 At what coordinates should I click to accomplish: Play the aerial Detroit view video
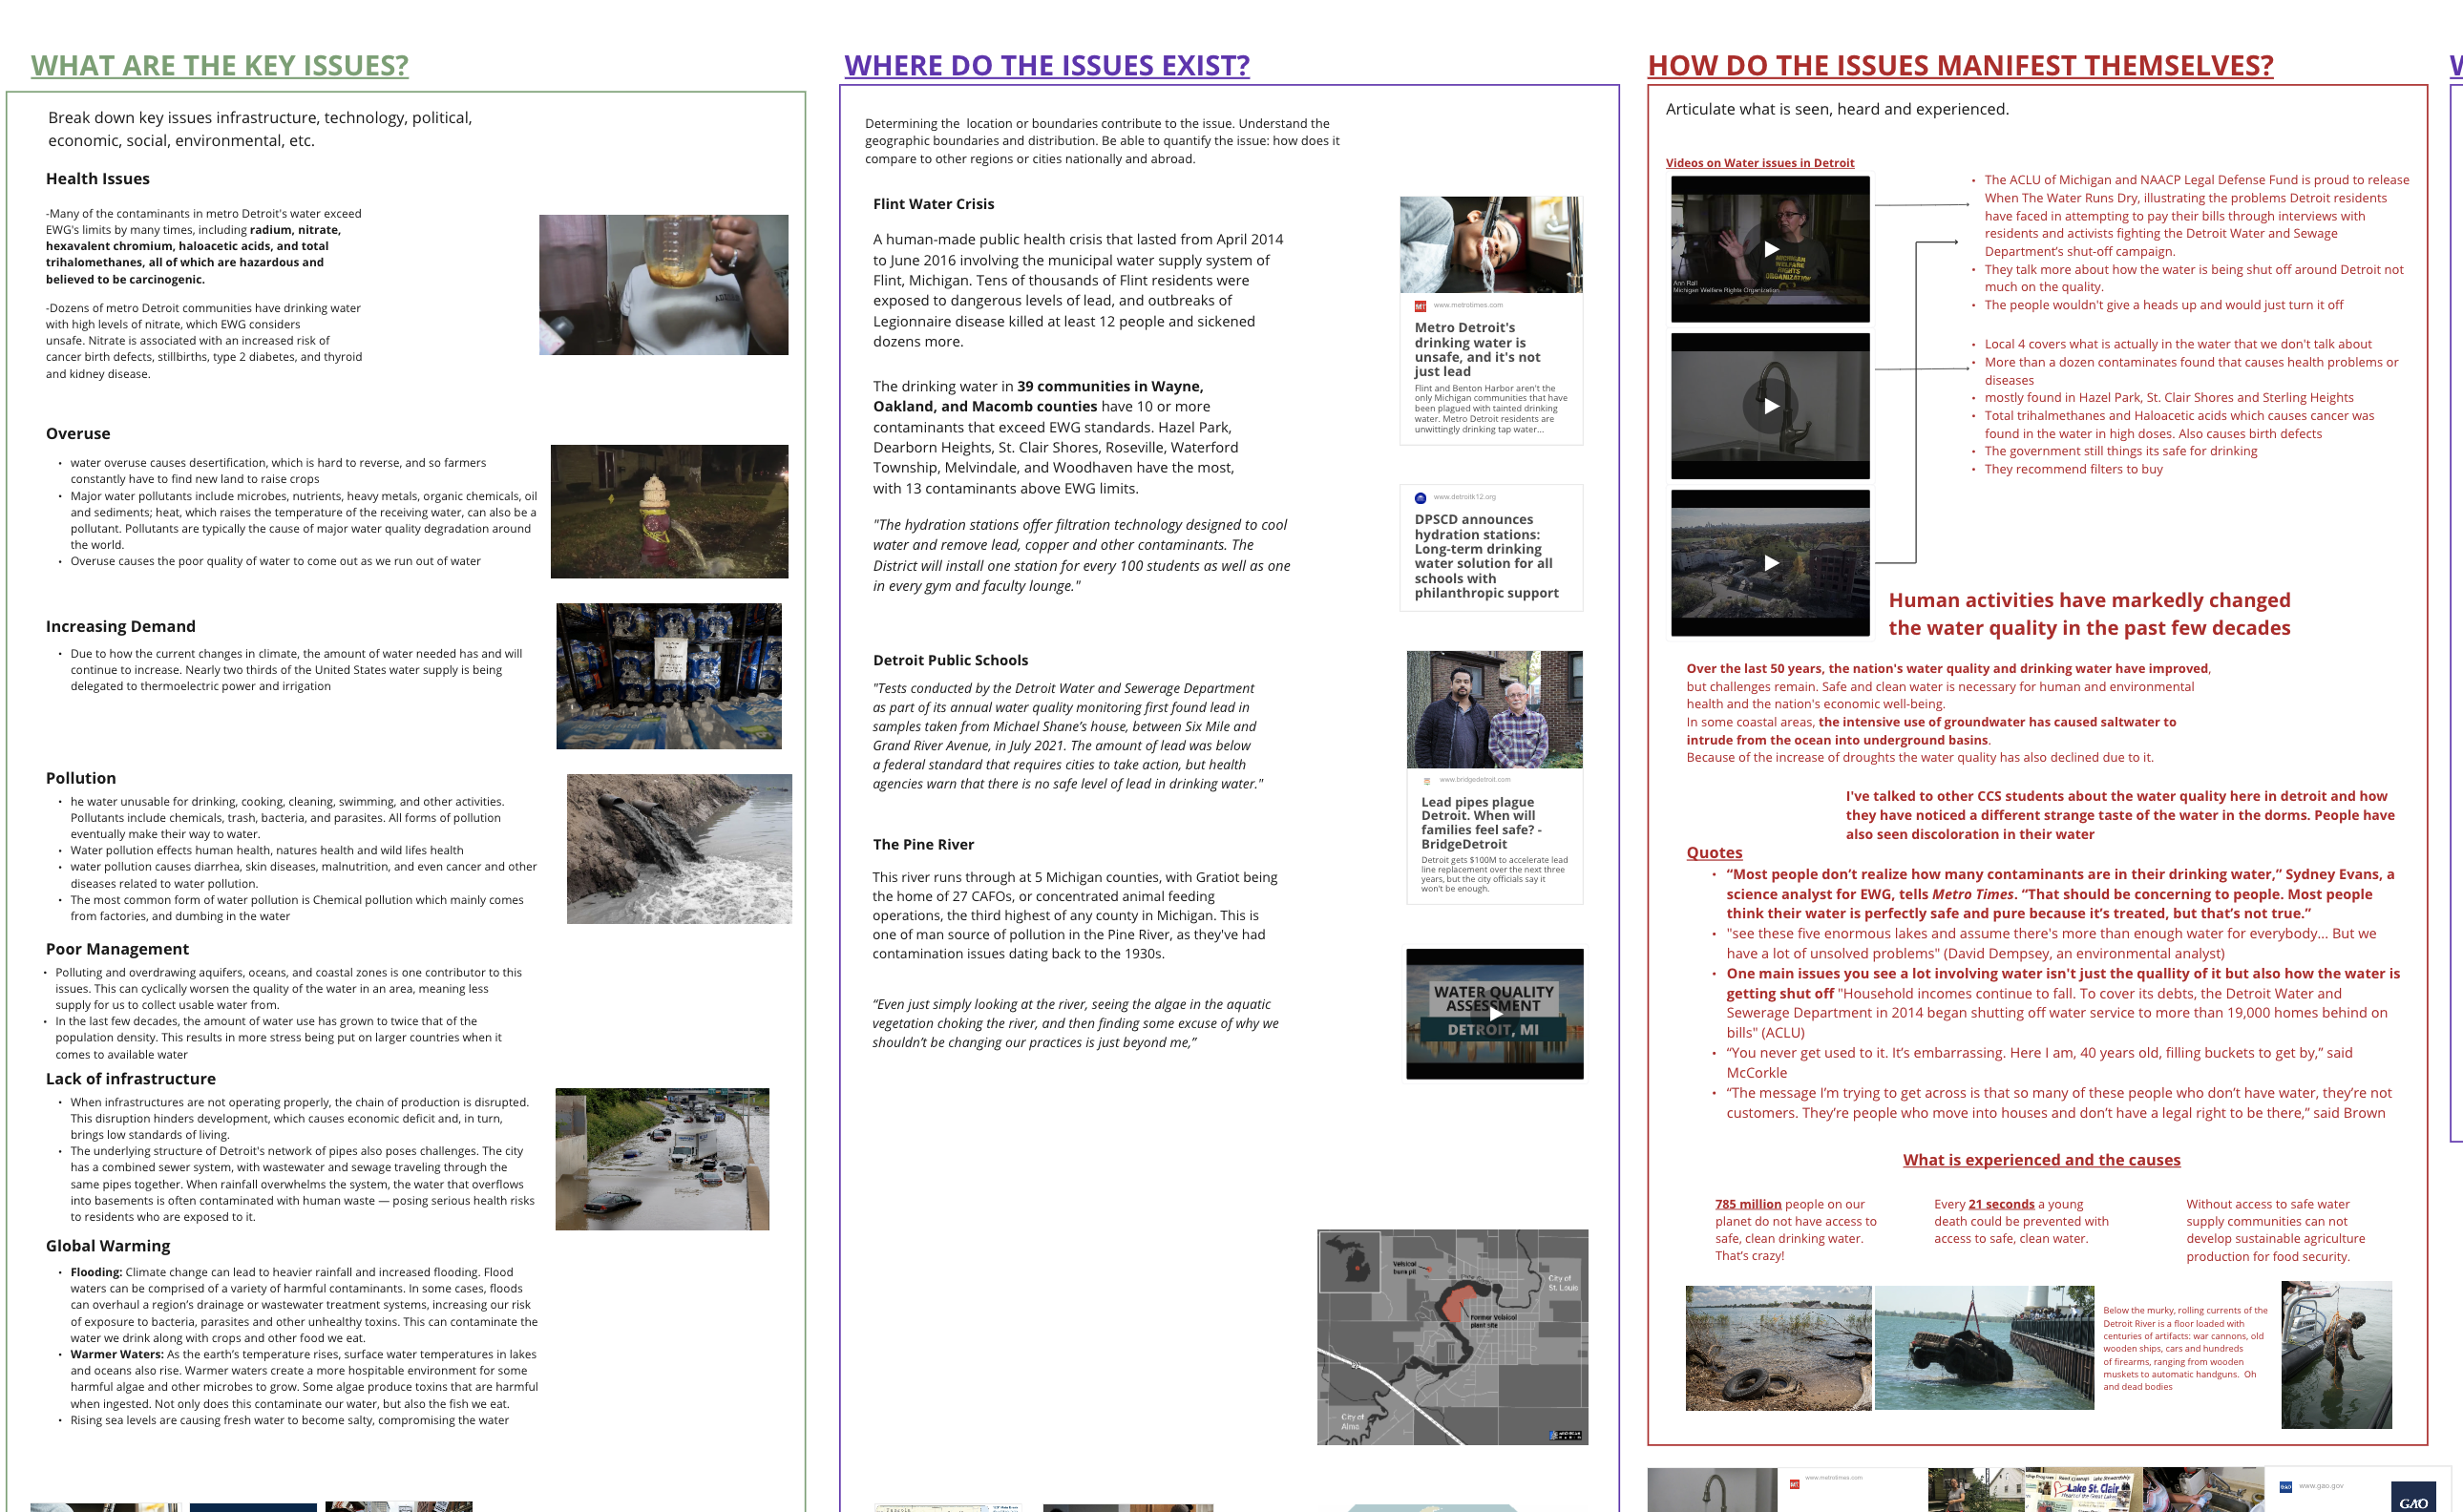click(1770, 563)
